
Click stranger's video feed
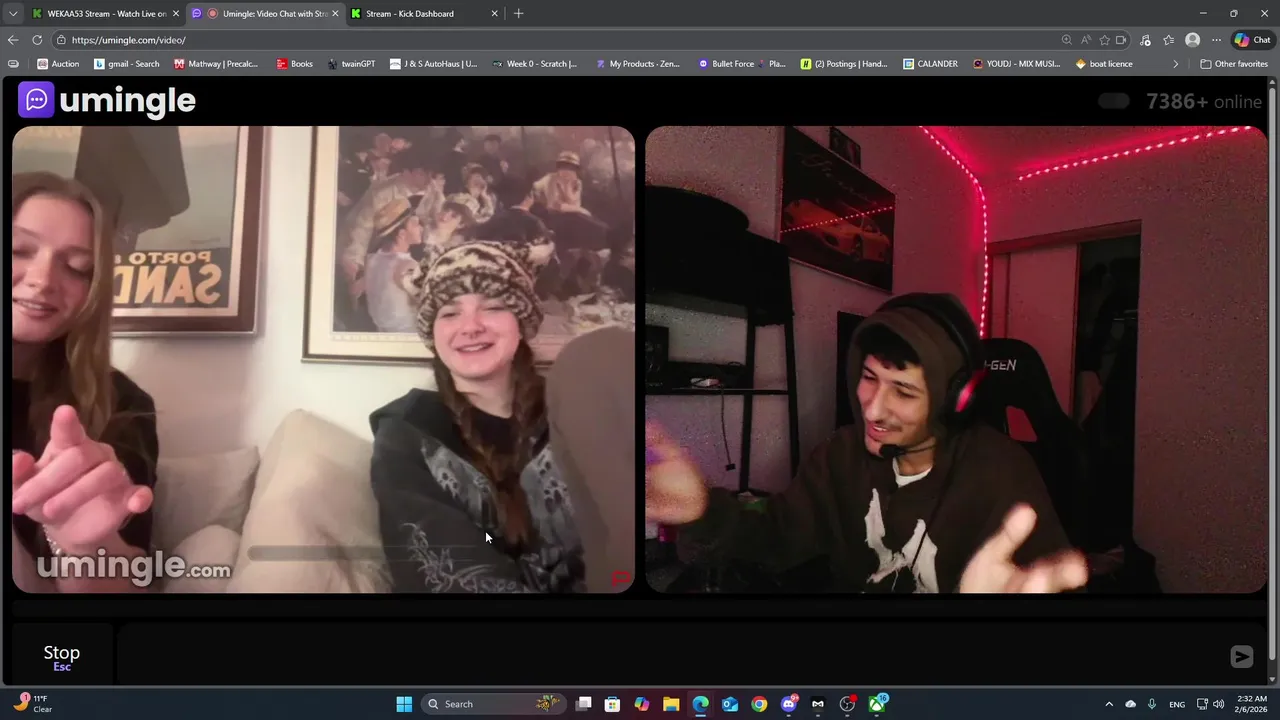[x=323, y=359]
